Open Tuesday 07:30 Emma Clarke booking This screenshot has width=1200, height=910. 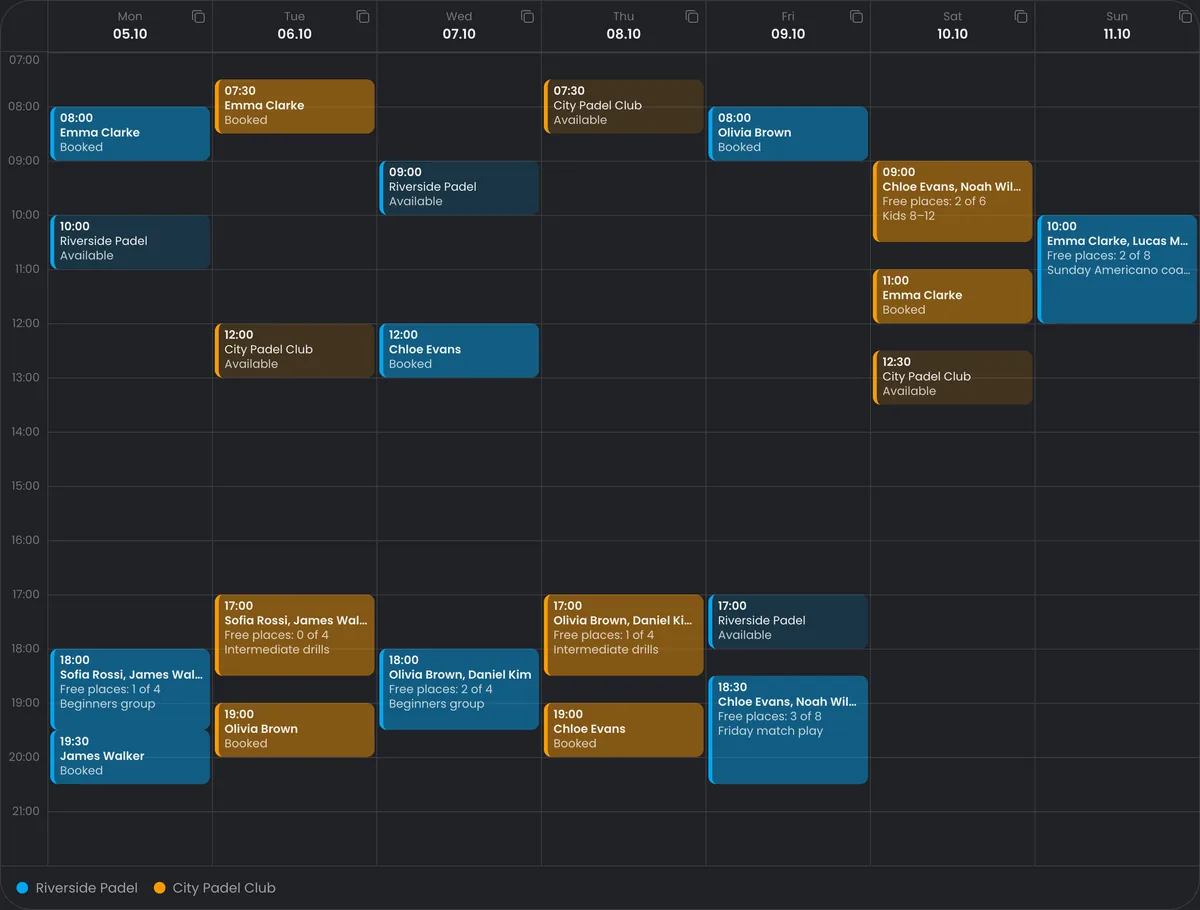[x=295, y=107]
